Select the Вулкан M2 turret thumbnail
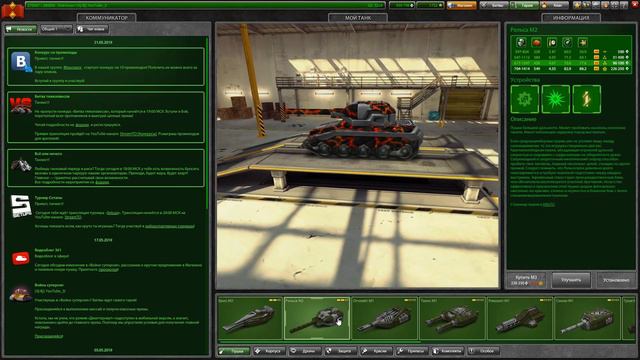The height and width of the screenshot is (360, 640). click(x=250, y=318)
